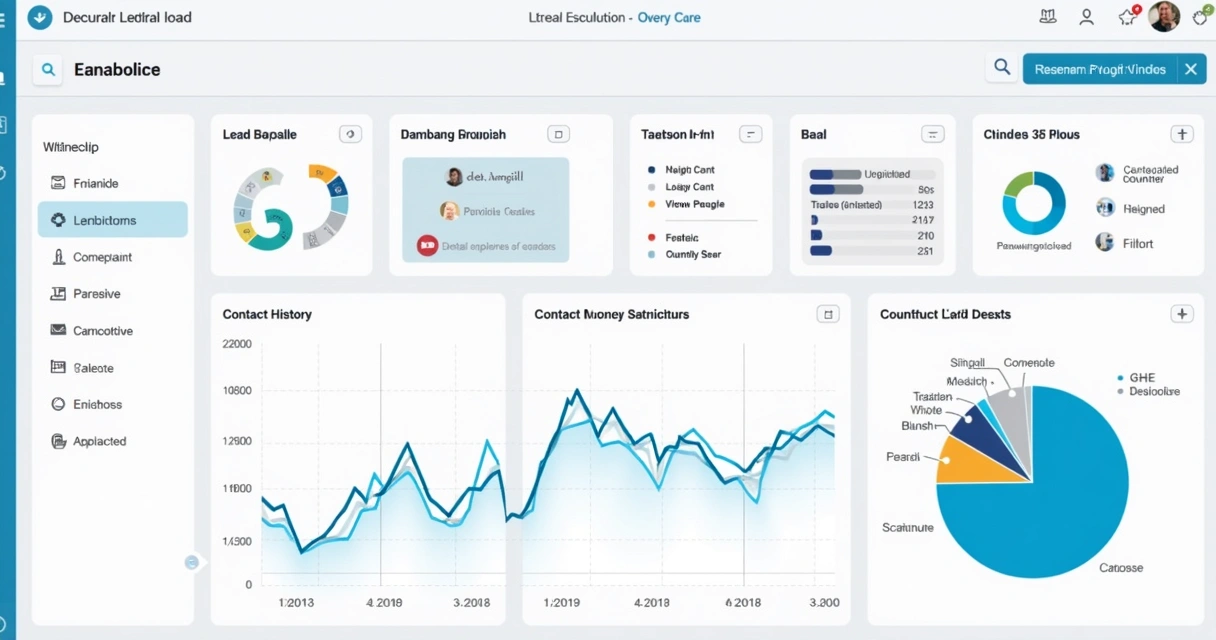The image size is (1216, 640).
Task: Open the user profile avatar
Action: 1164,16
